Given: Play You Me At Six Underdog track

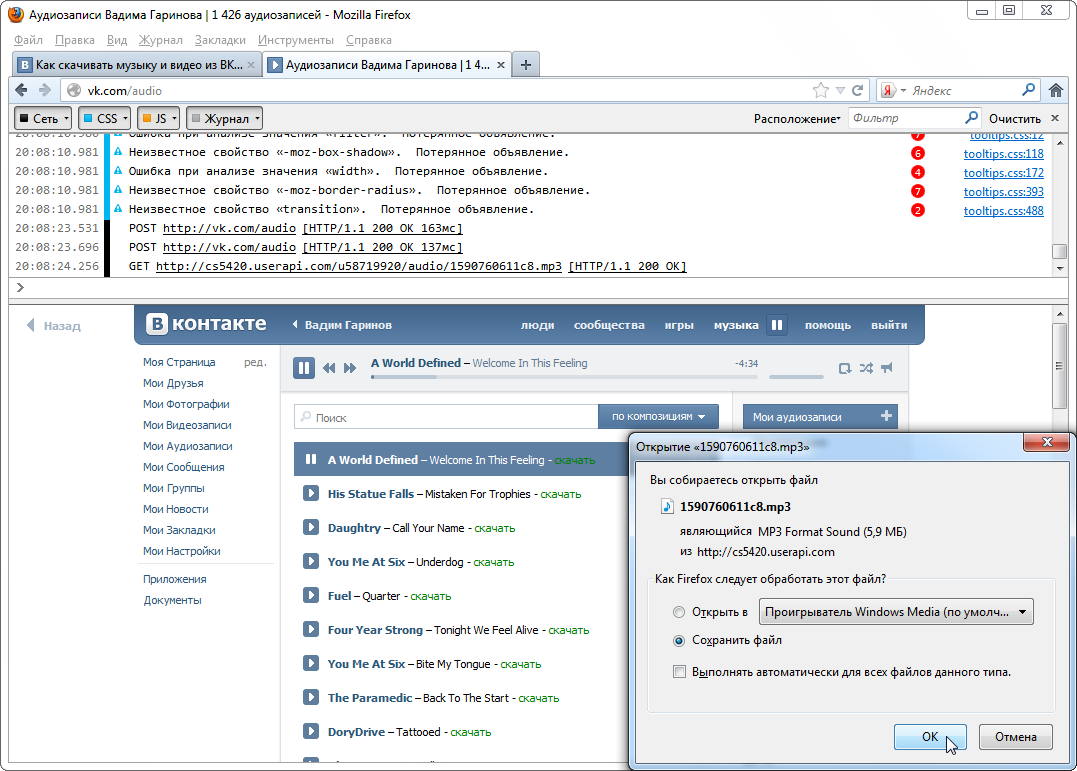Looking at the screenshot, I should pos(310,561).
